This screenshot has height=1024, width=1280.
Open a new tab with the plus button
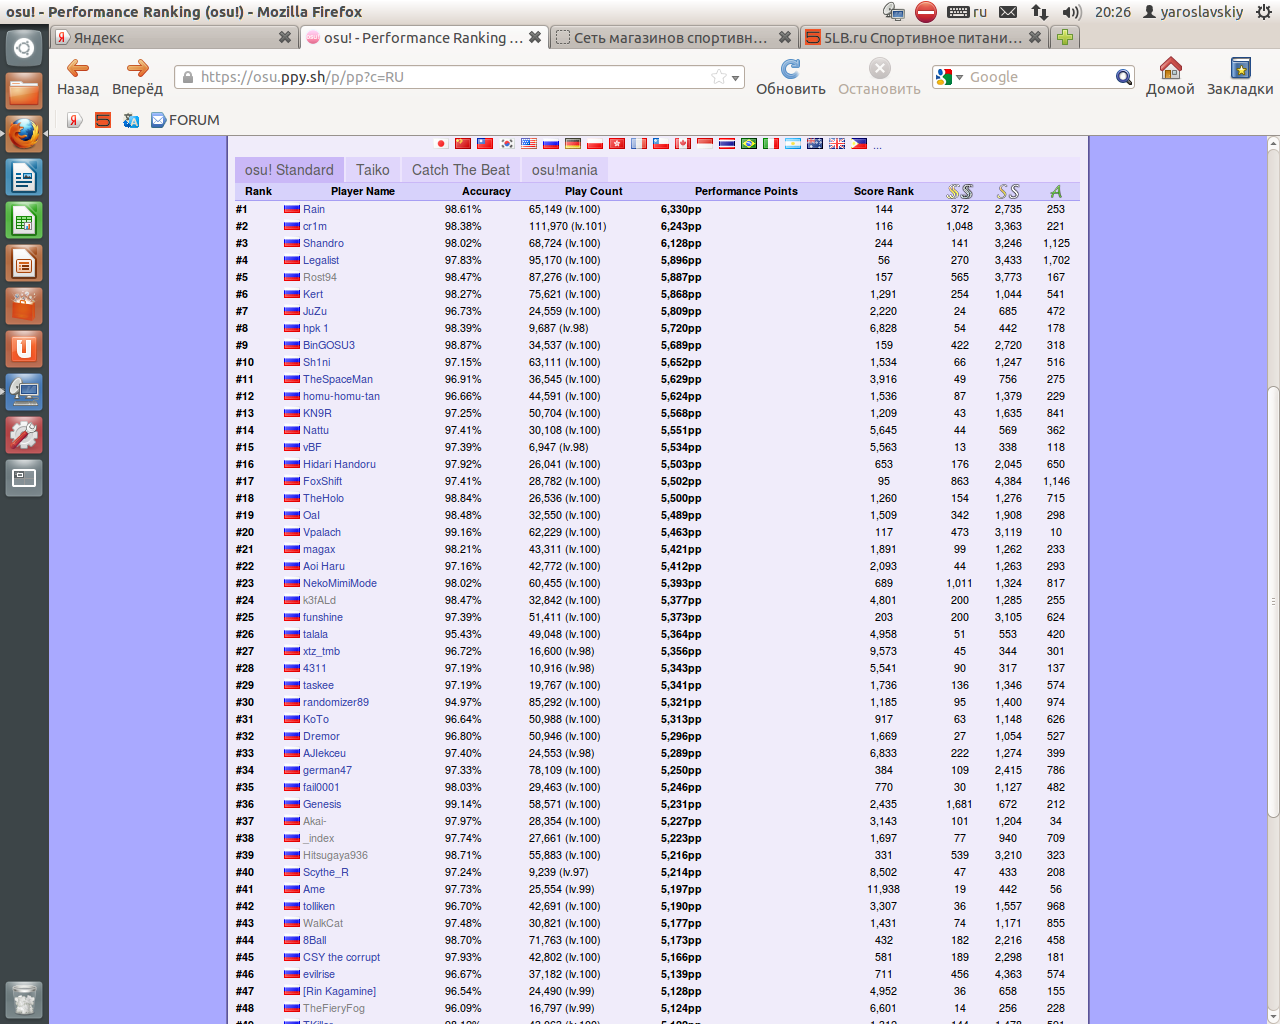click(x=1065, y=37)
